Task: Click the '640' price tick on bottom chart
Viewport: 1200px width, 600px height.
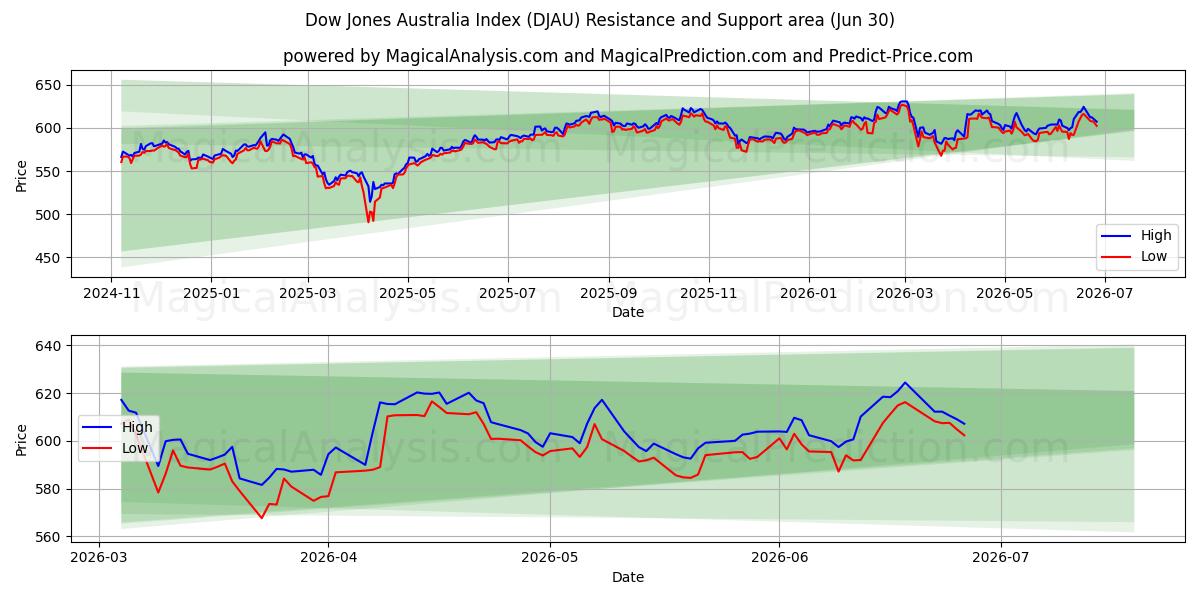Action: point(50,346)
